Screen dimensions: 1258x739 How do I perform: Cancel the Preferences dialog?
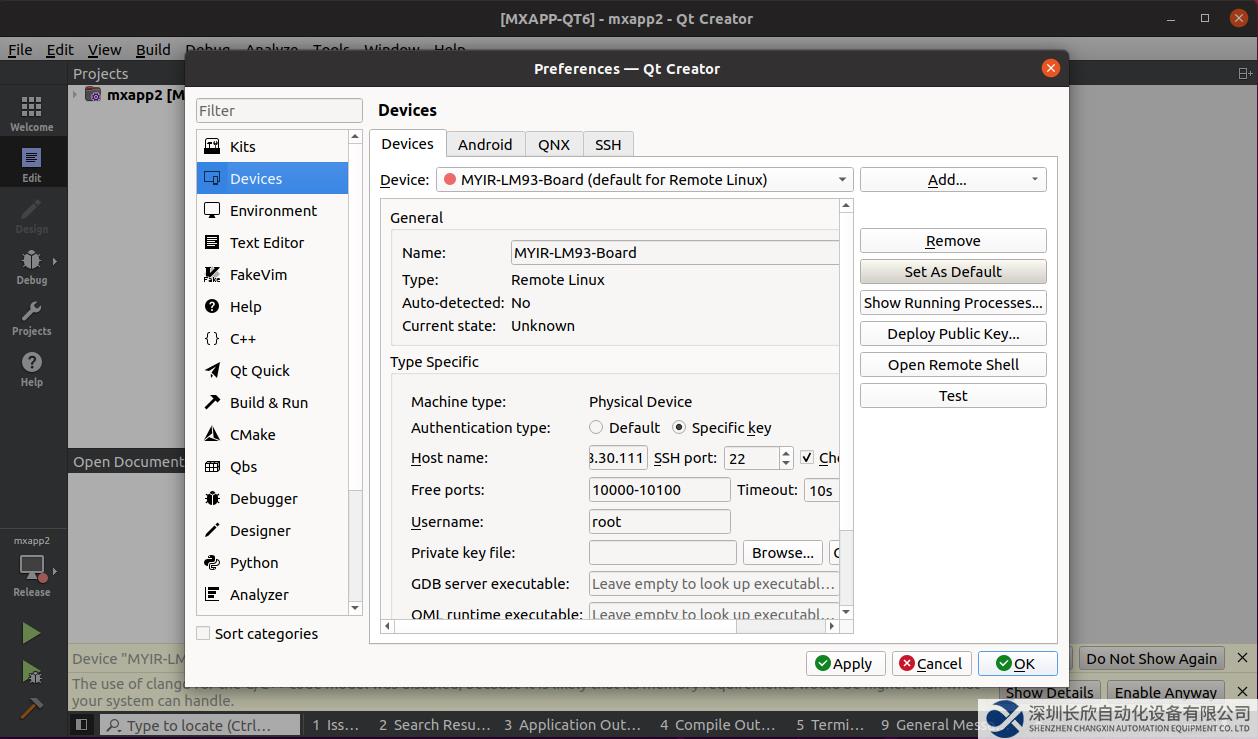click(x=931, y=663)
